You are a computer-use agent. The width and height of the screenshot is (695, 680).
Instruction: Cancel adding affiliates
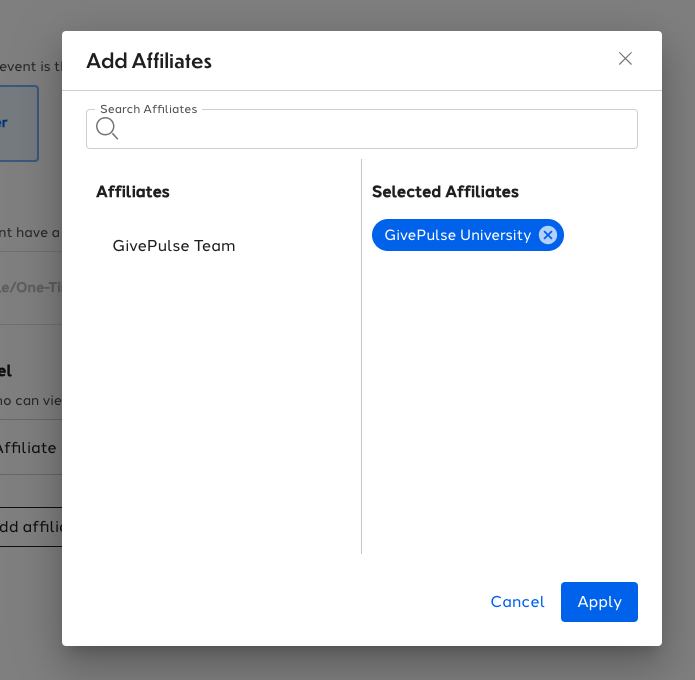click(x=517, y=602)
